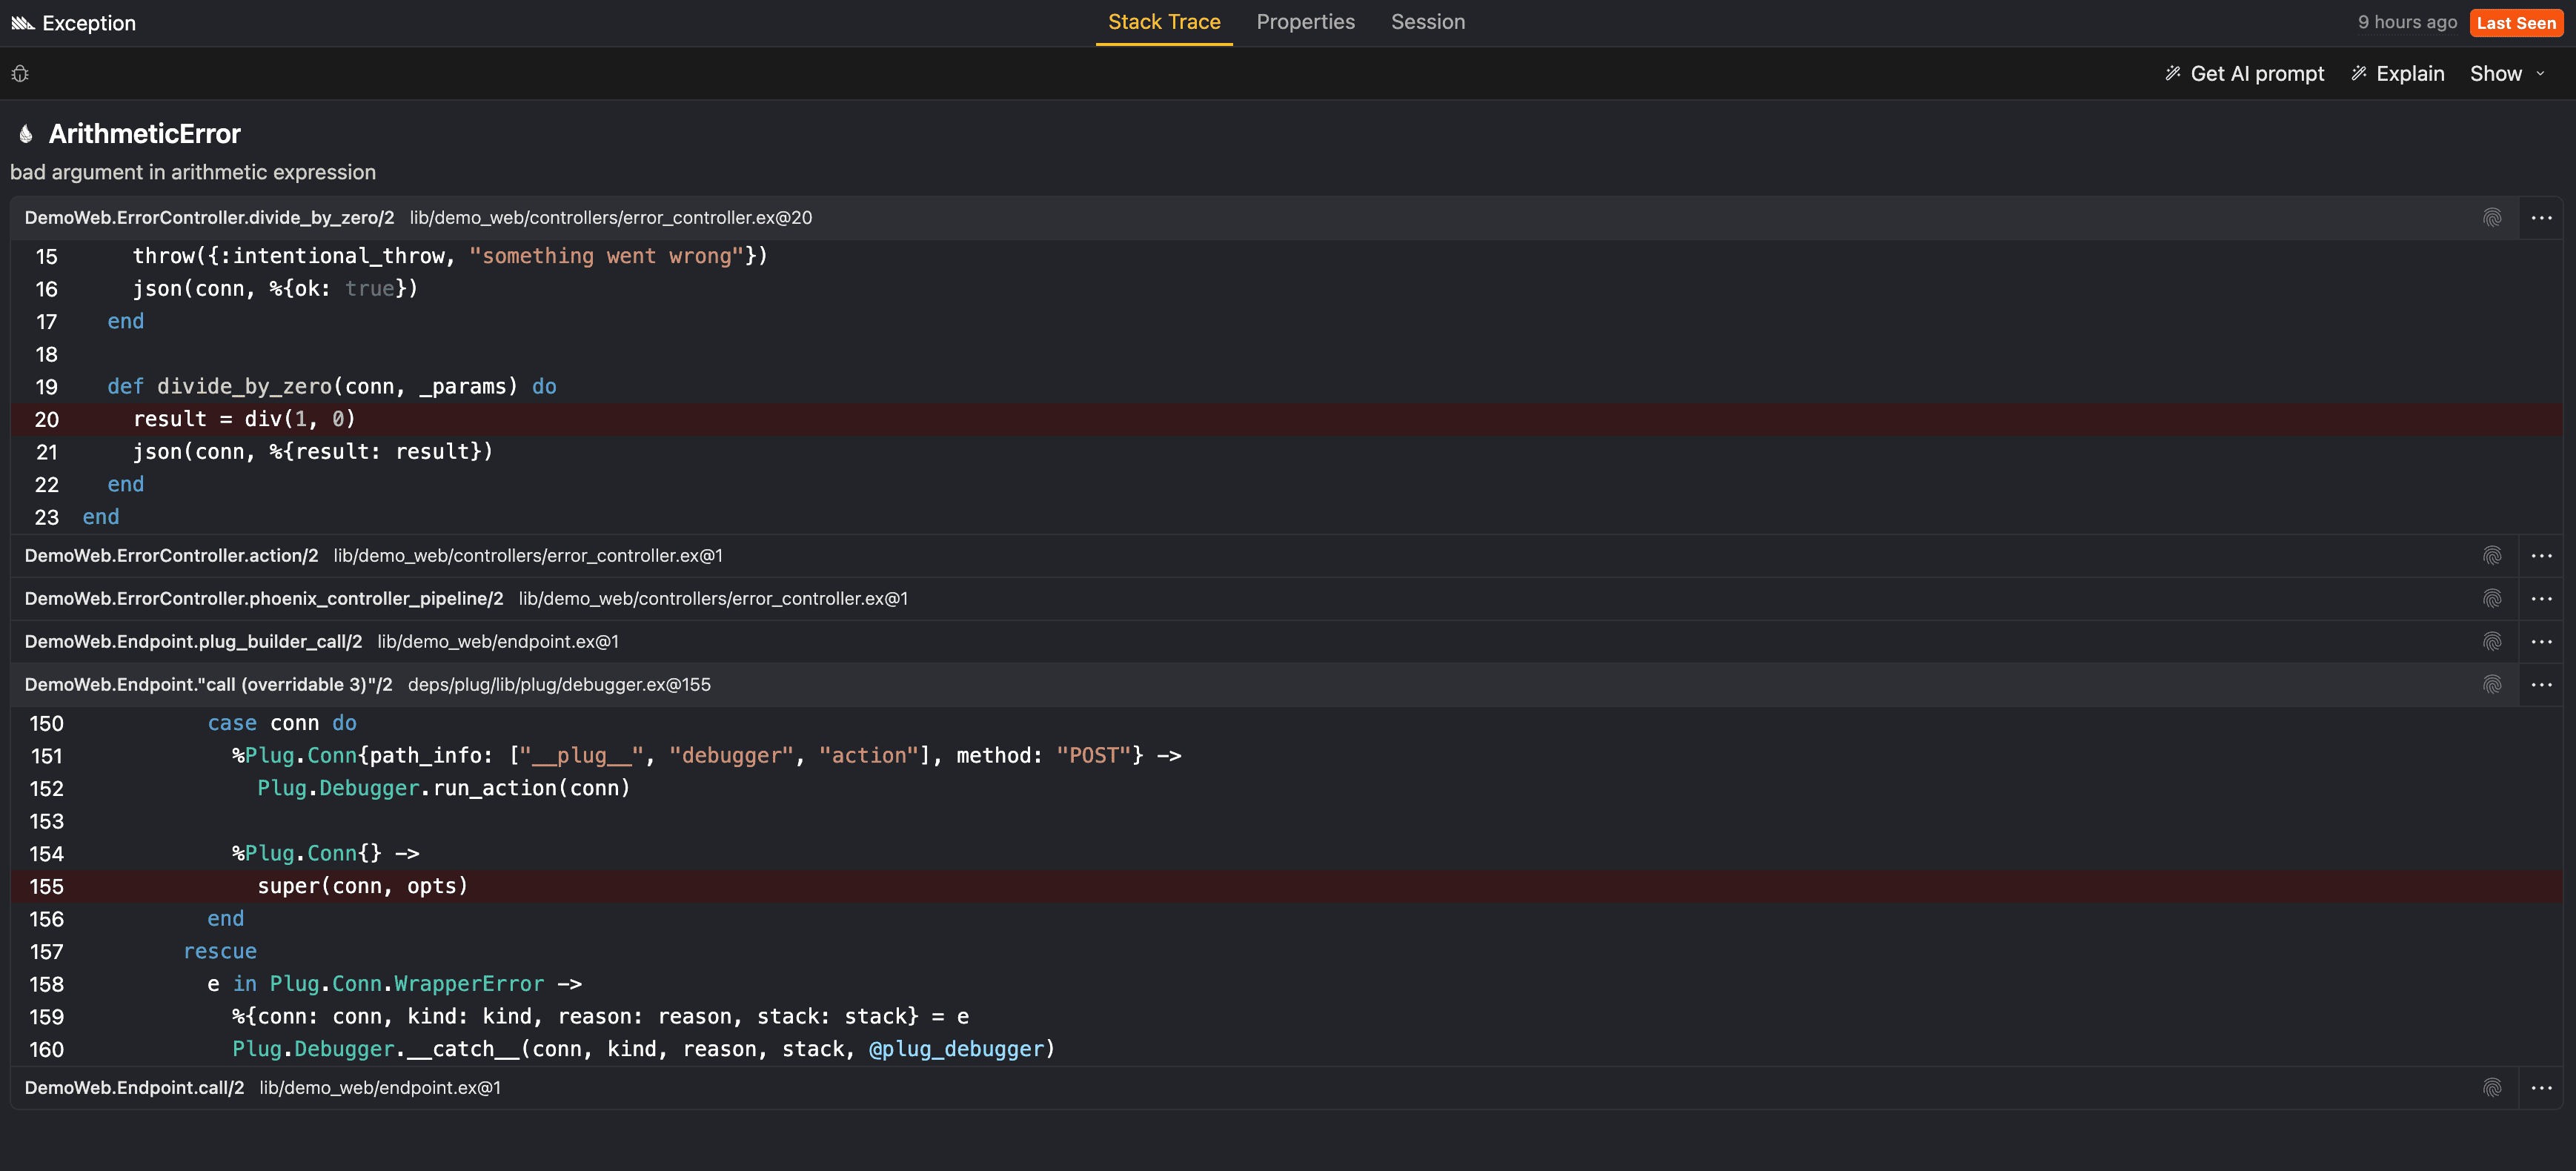This screenshot has height=1171, width=2576.
Task: Click the Get AI prompt button
Action: [2244, 73]
